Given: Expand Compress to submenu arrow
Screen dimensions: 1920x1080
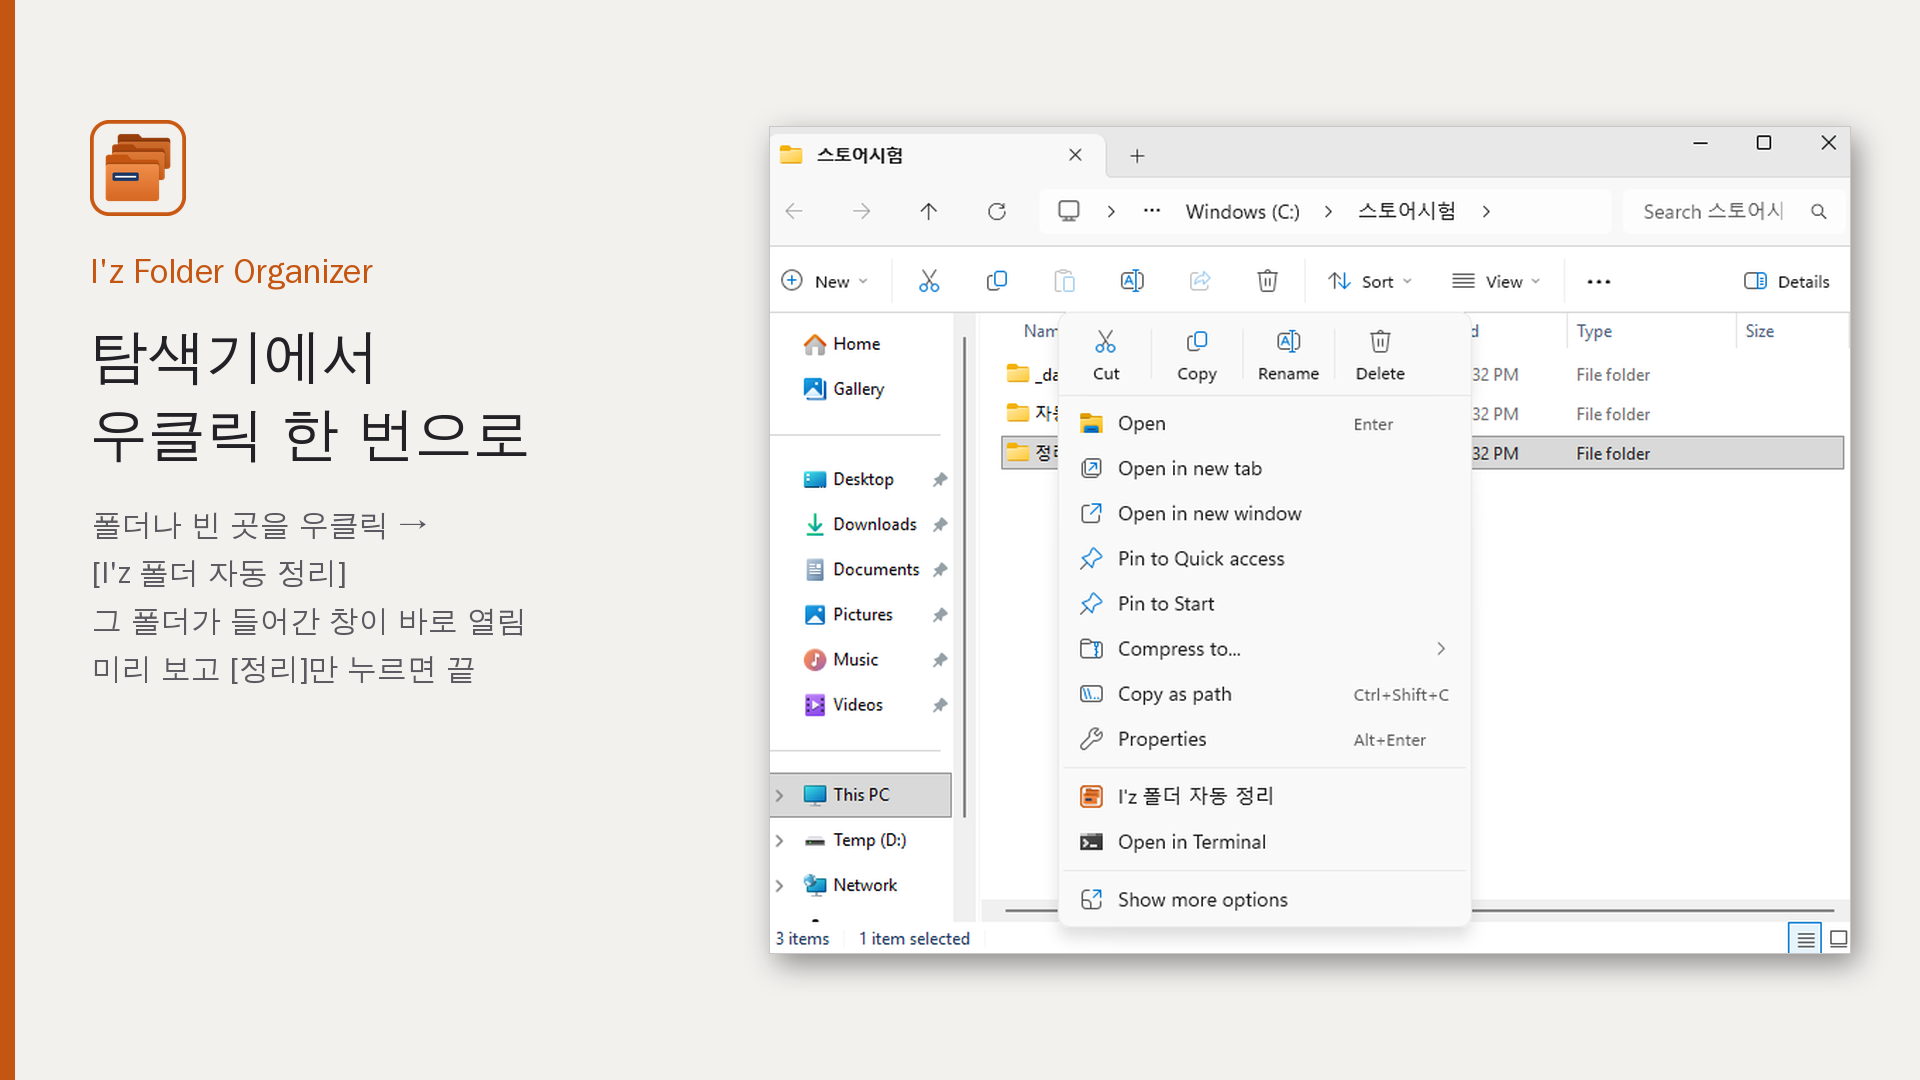Looking at the screenshot, I should (1441, 649).
